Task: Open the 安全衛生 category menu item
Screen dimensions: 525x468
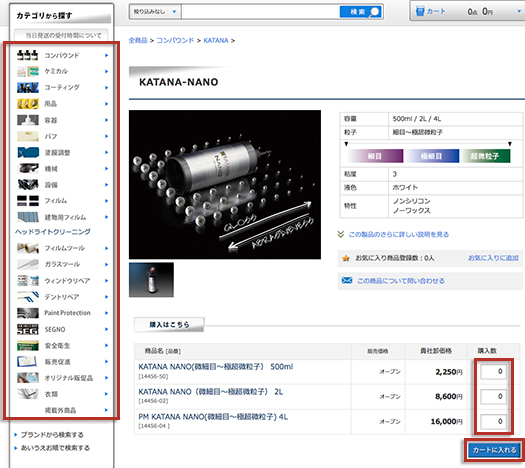Action: pos(63,345)
